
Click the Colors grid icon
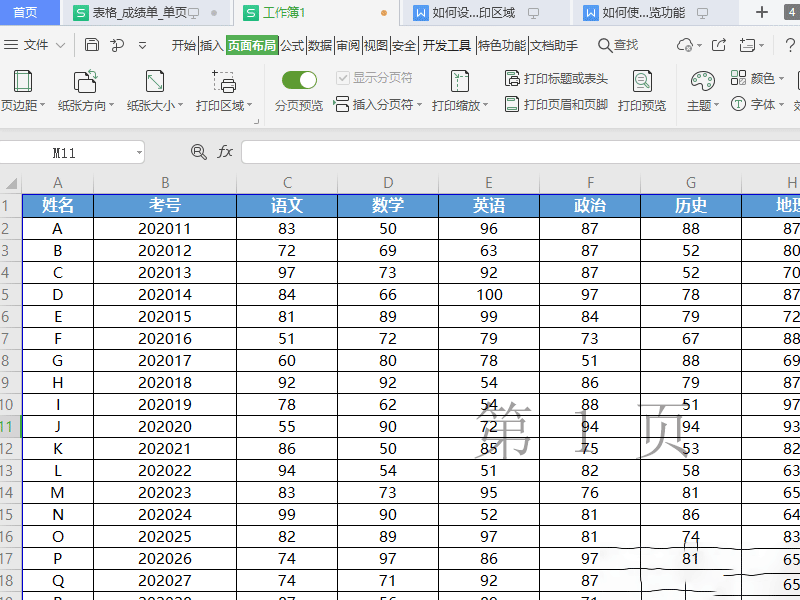click(x=738, y=78)
